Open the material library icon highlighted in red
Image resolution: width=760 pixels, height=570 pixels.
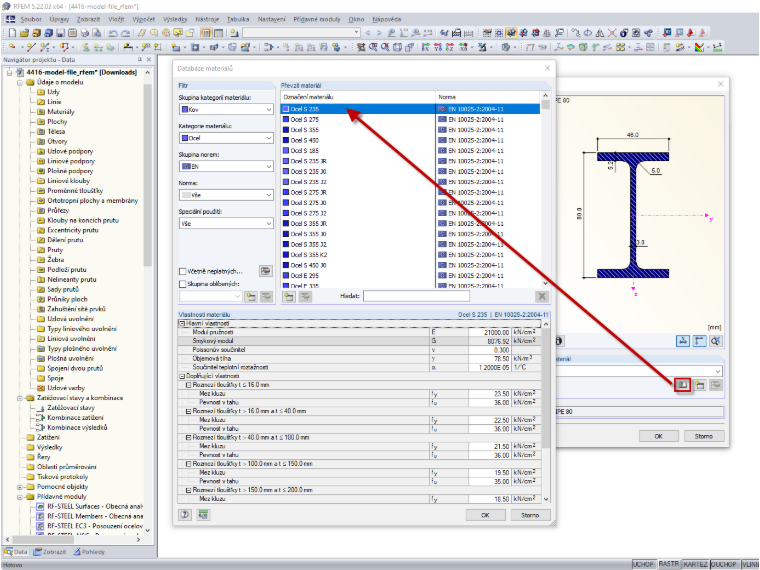[682, 385]
